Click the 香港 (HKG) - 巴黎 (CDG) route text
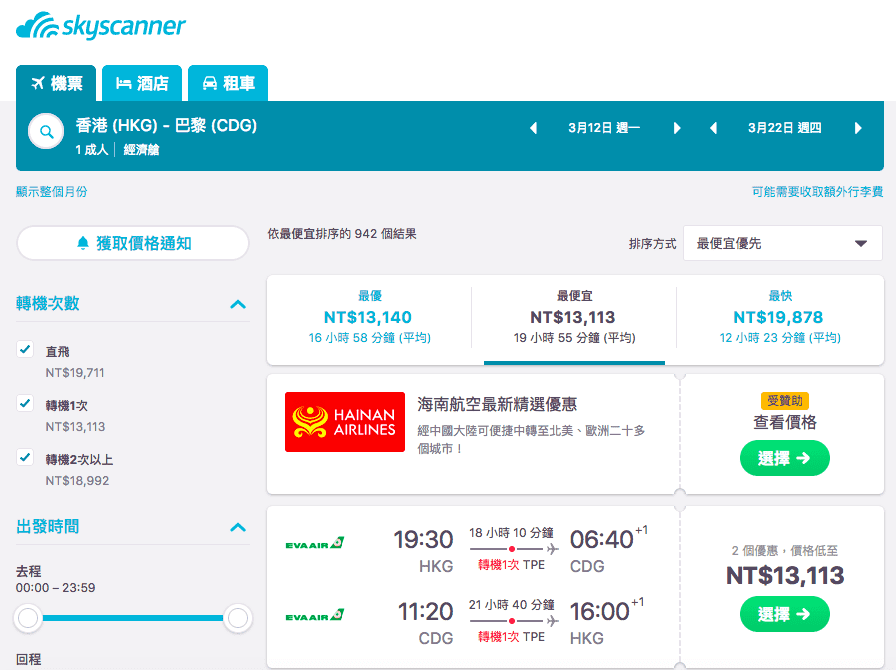Image resolution: width=896 pixels, height=670 pixels. pyautogui.click(x=166, y=125)
